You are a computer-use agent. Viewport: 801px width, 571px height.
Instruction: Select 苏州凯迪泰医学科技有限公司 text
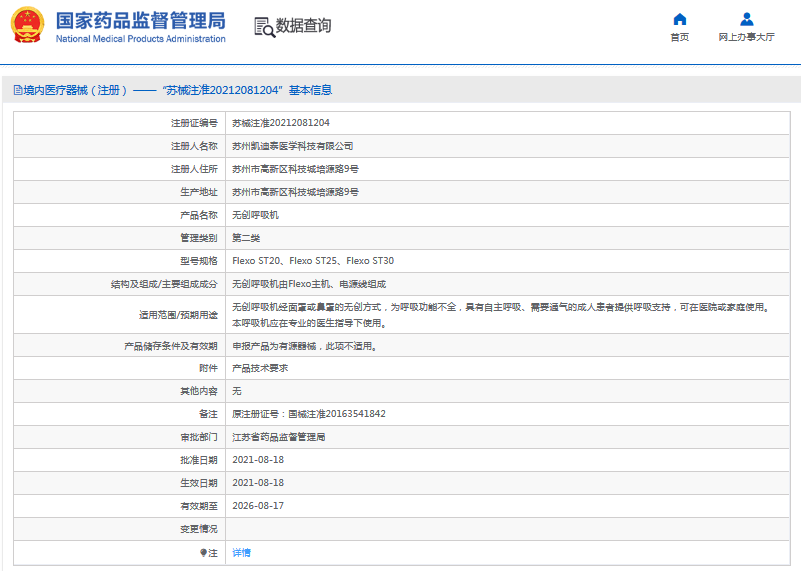click(x=293, y=146)
